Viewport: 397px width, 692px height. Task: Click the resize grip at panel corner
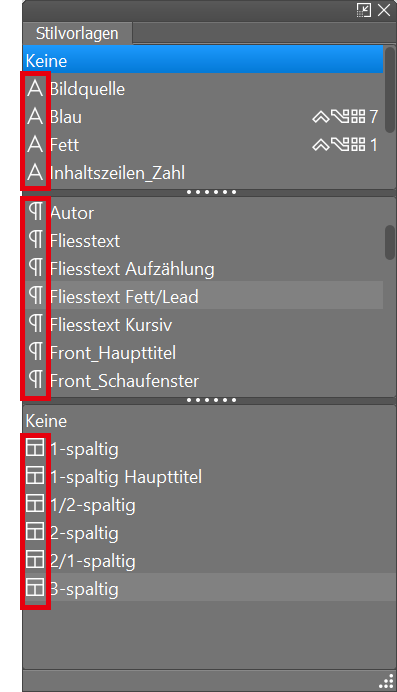pyautogui.click(x=386, y=681)
